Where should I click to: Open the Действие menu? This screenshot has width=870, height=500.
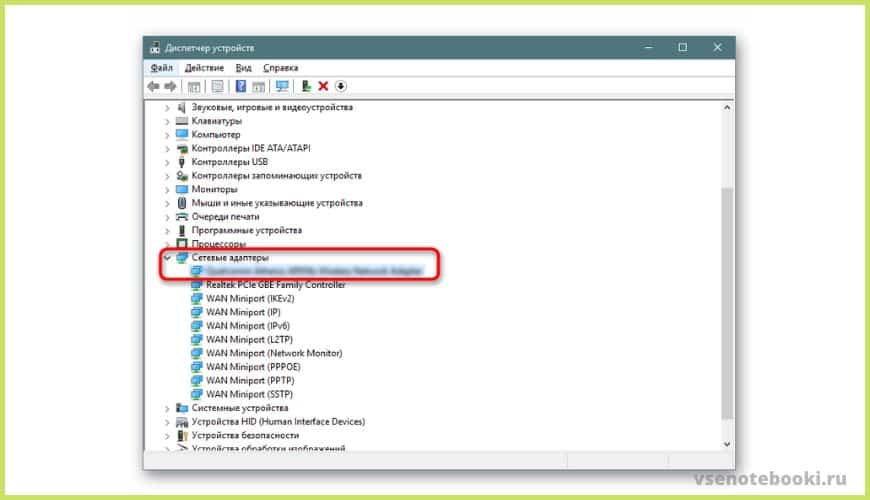tap(204, 68)
